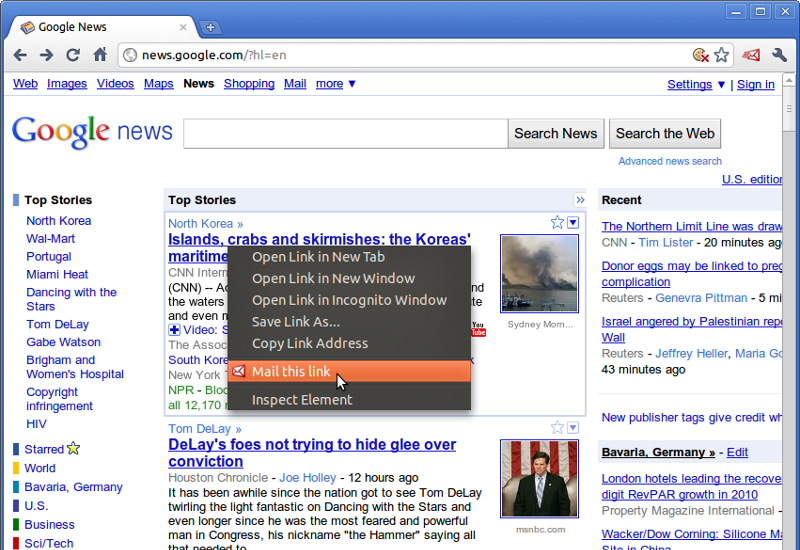Open the Tim Lister author link
Image resolution: width=800 pixels, height=550 pixels.
coord(666,242)
